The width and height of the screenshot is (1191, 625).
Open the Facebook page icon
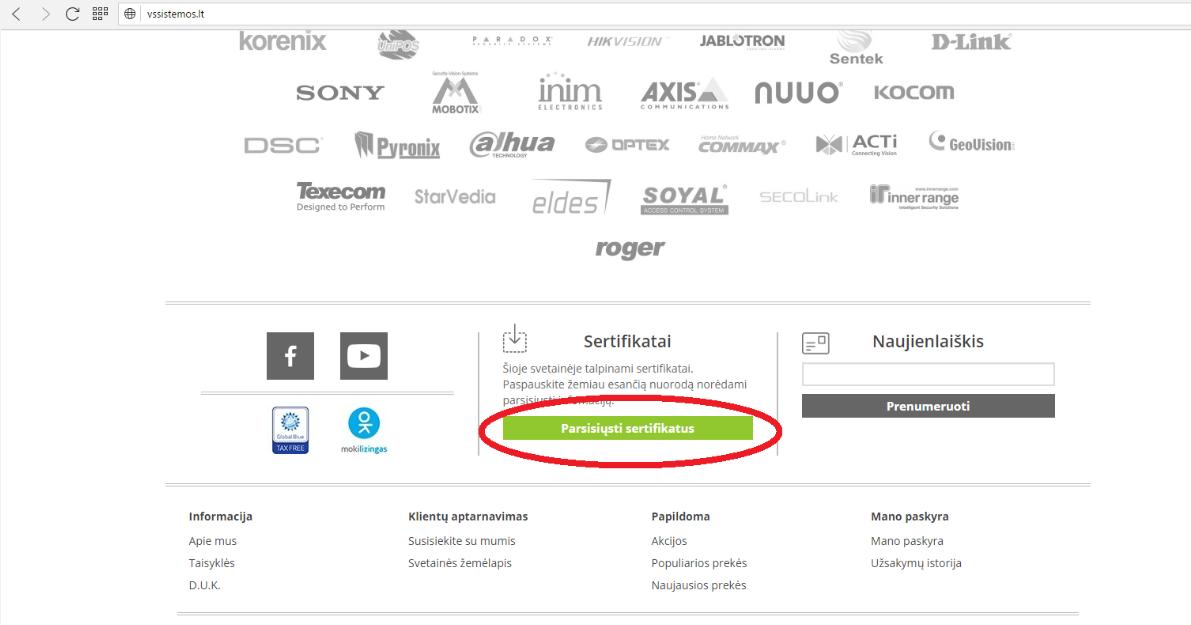click(x=290, y=355)
